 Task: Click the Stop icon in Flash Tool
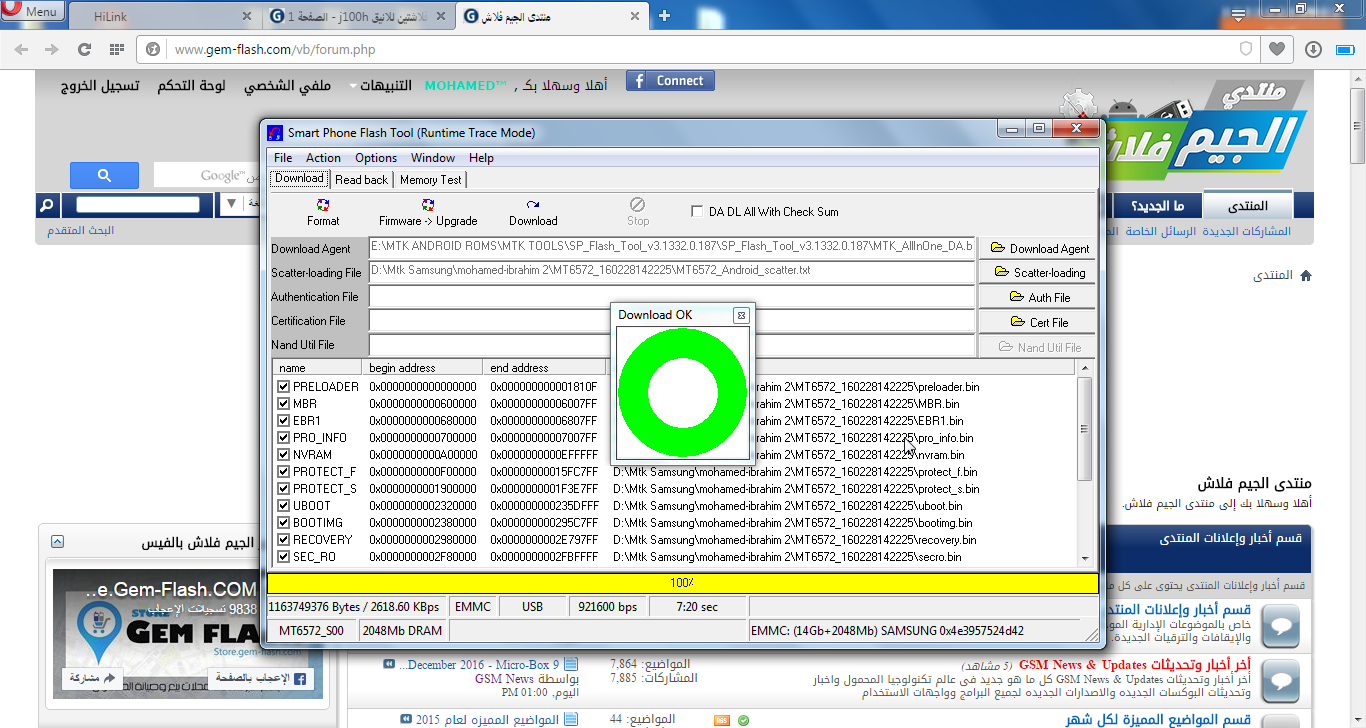(x=638, y=204)
